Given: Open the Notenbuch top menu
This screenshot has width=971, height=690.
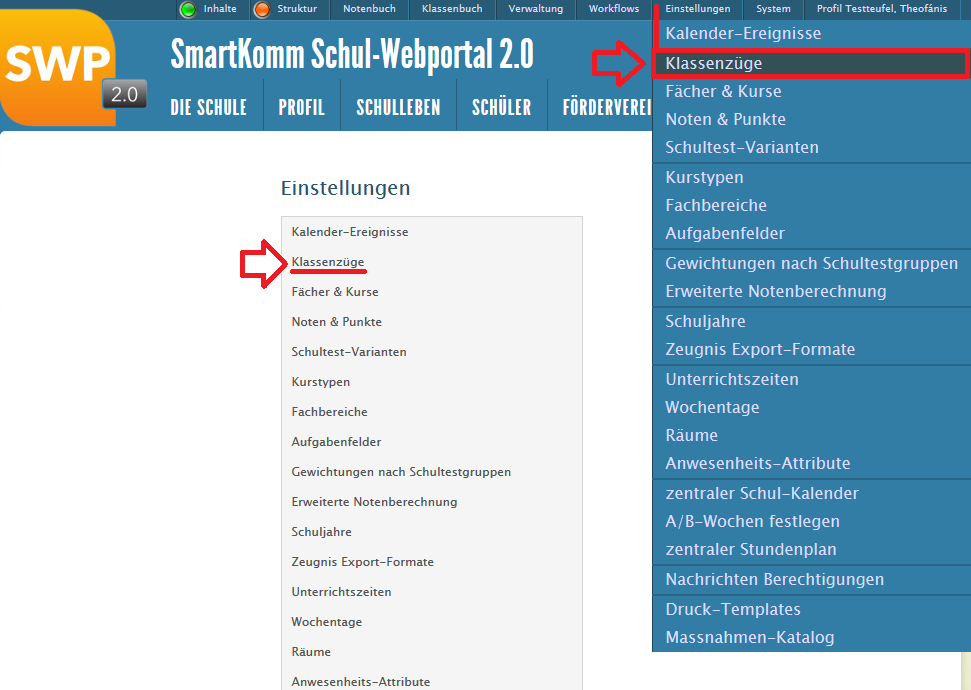Looking at the screenshot, I should 369,9.
